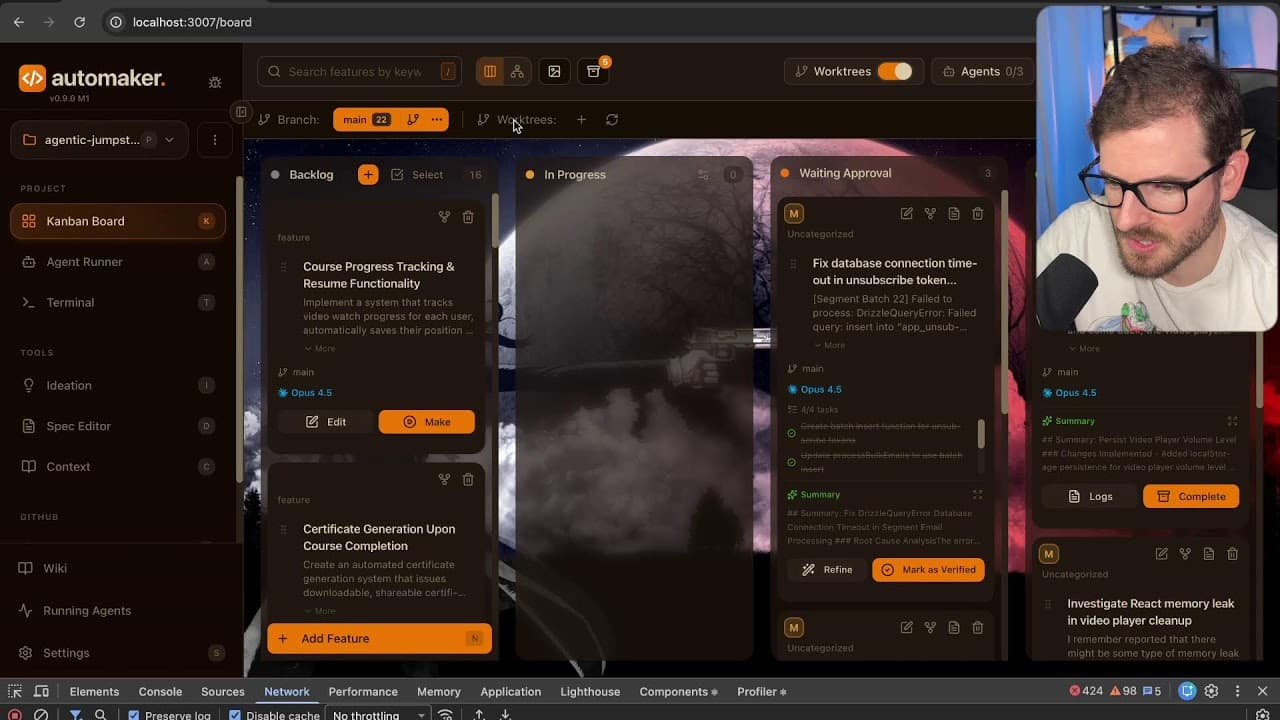Open the board background image settings
This screenshot has width=1280, height=720.
pos(554,72)
